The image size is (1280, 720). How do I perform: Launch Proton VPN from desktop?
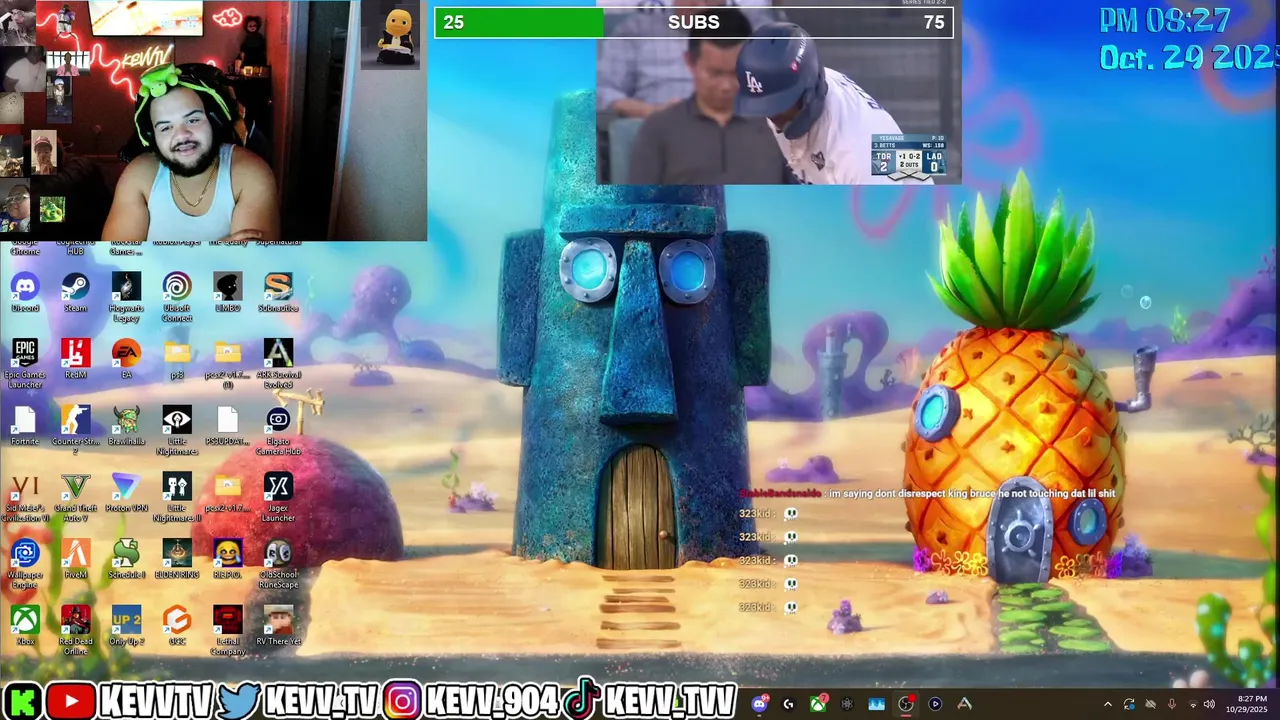126,493
